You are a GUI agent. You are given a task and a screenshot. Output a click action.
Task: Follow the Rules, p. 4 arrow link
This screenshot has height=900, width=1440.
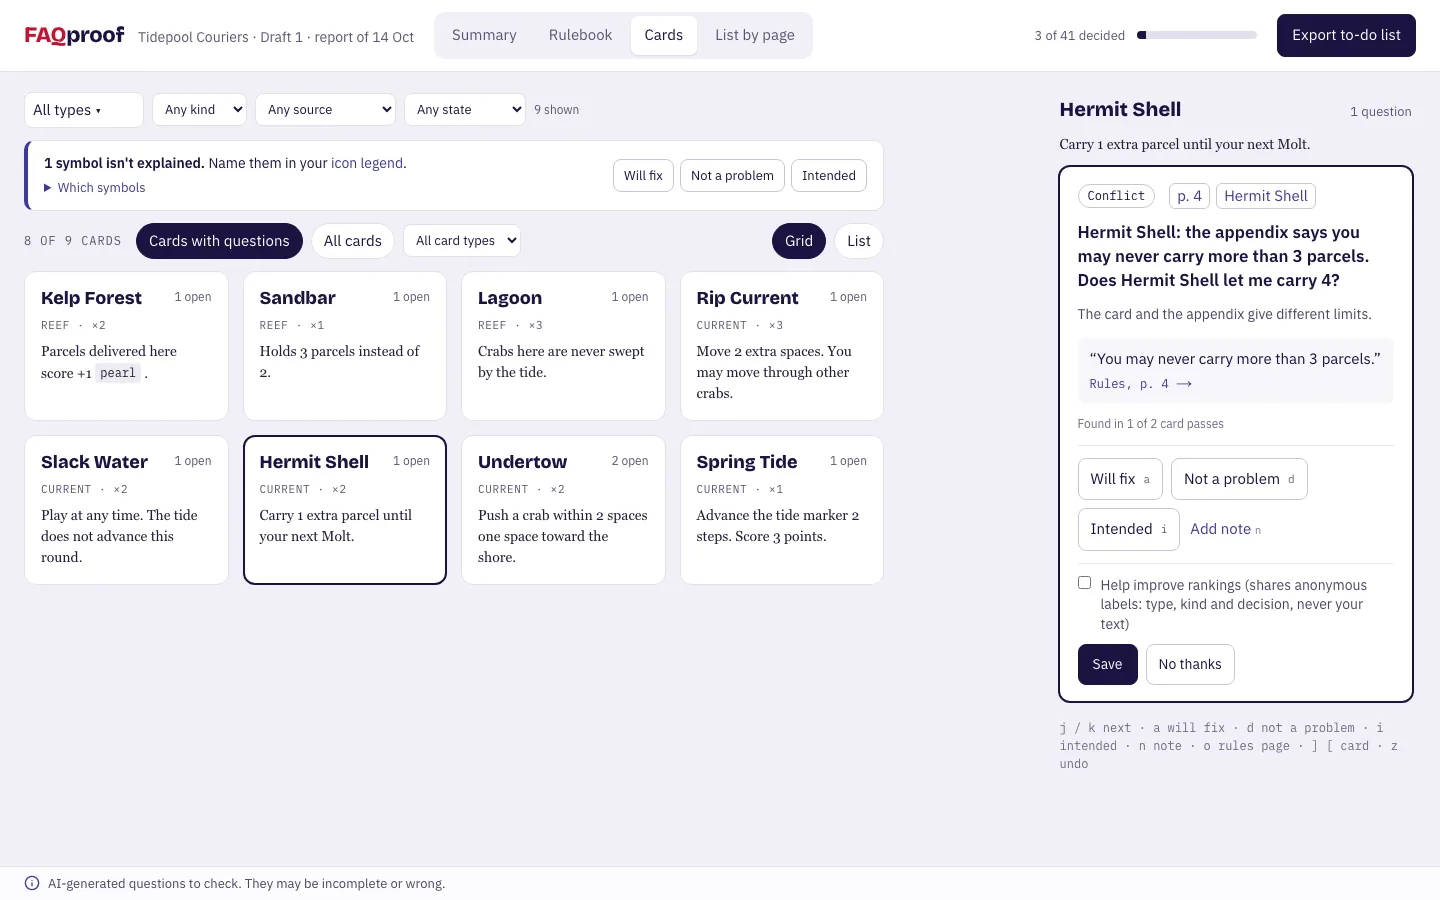pyautogui.click(x=1140, y=384)
